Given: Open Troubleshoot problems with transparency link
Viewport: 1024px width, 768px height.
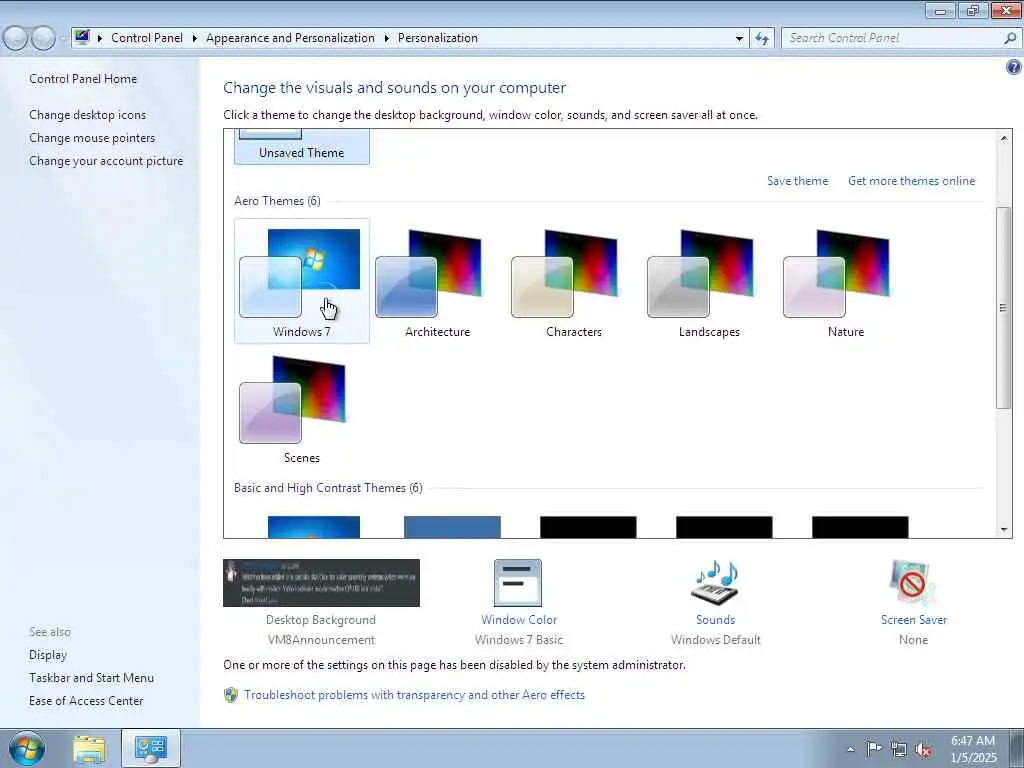Looking at the screenshot, I should click(x=414, y=695).
